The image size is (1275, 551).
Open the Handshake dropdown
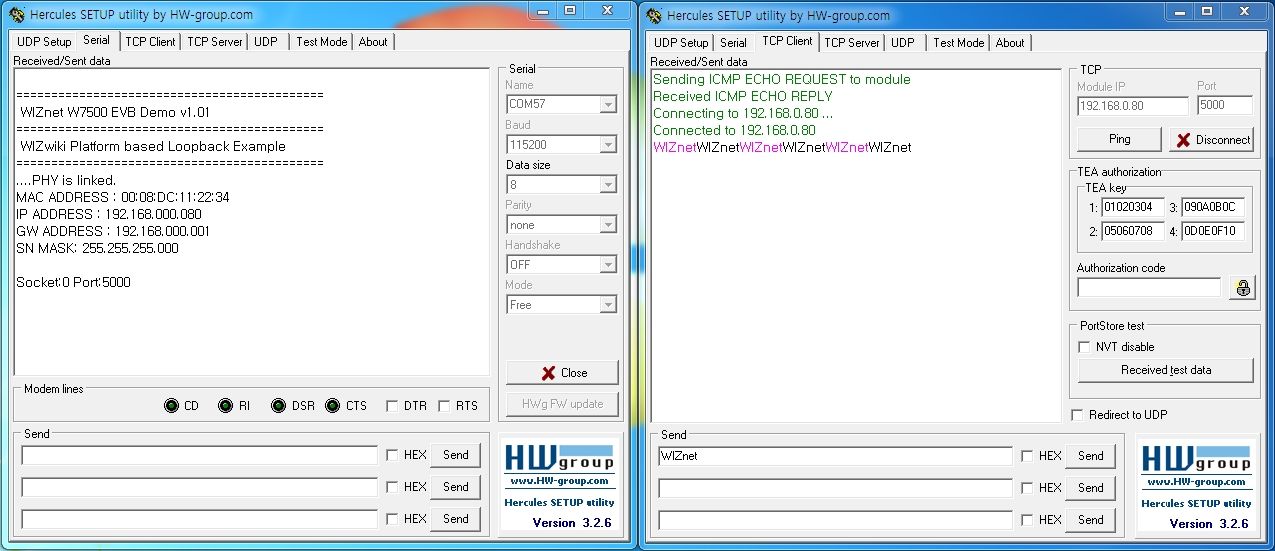[x=607, y=265]
